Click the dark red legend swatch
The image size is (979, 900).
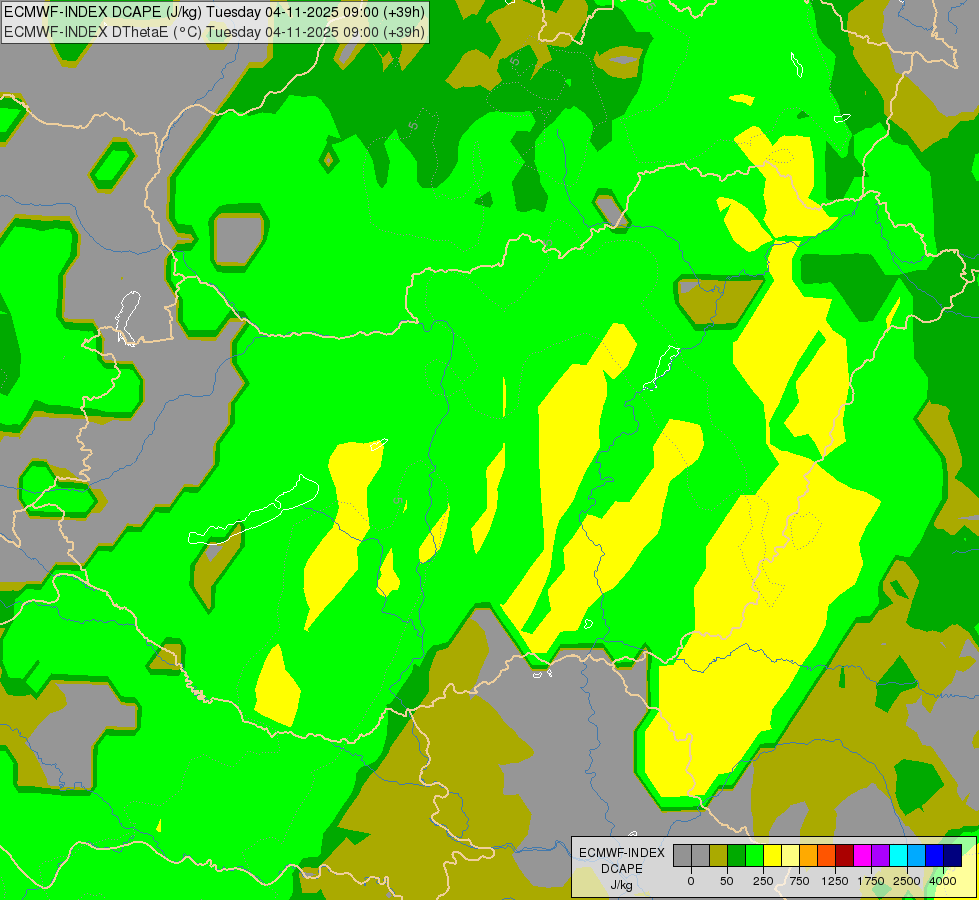point(845,855)
